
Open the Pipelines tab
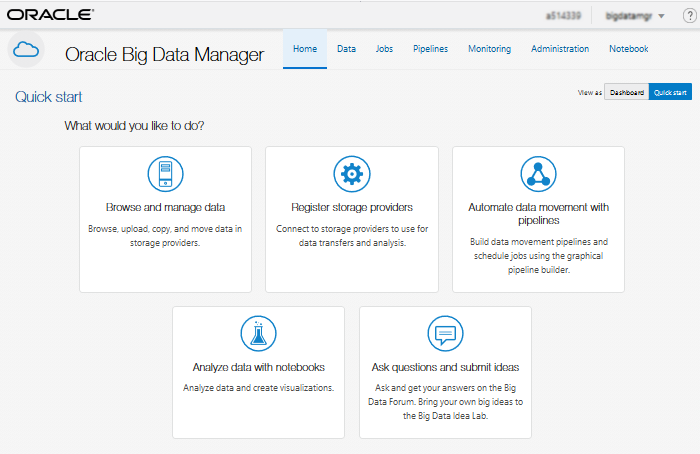tap(430, 49)
